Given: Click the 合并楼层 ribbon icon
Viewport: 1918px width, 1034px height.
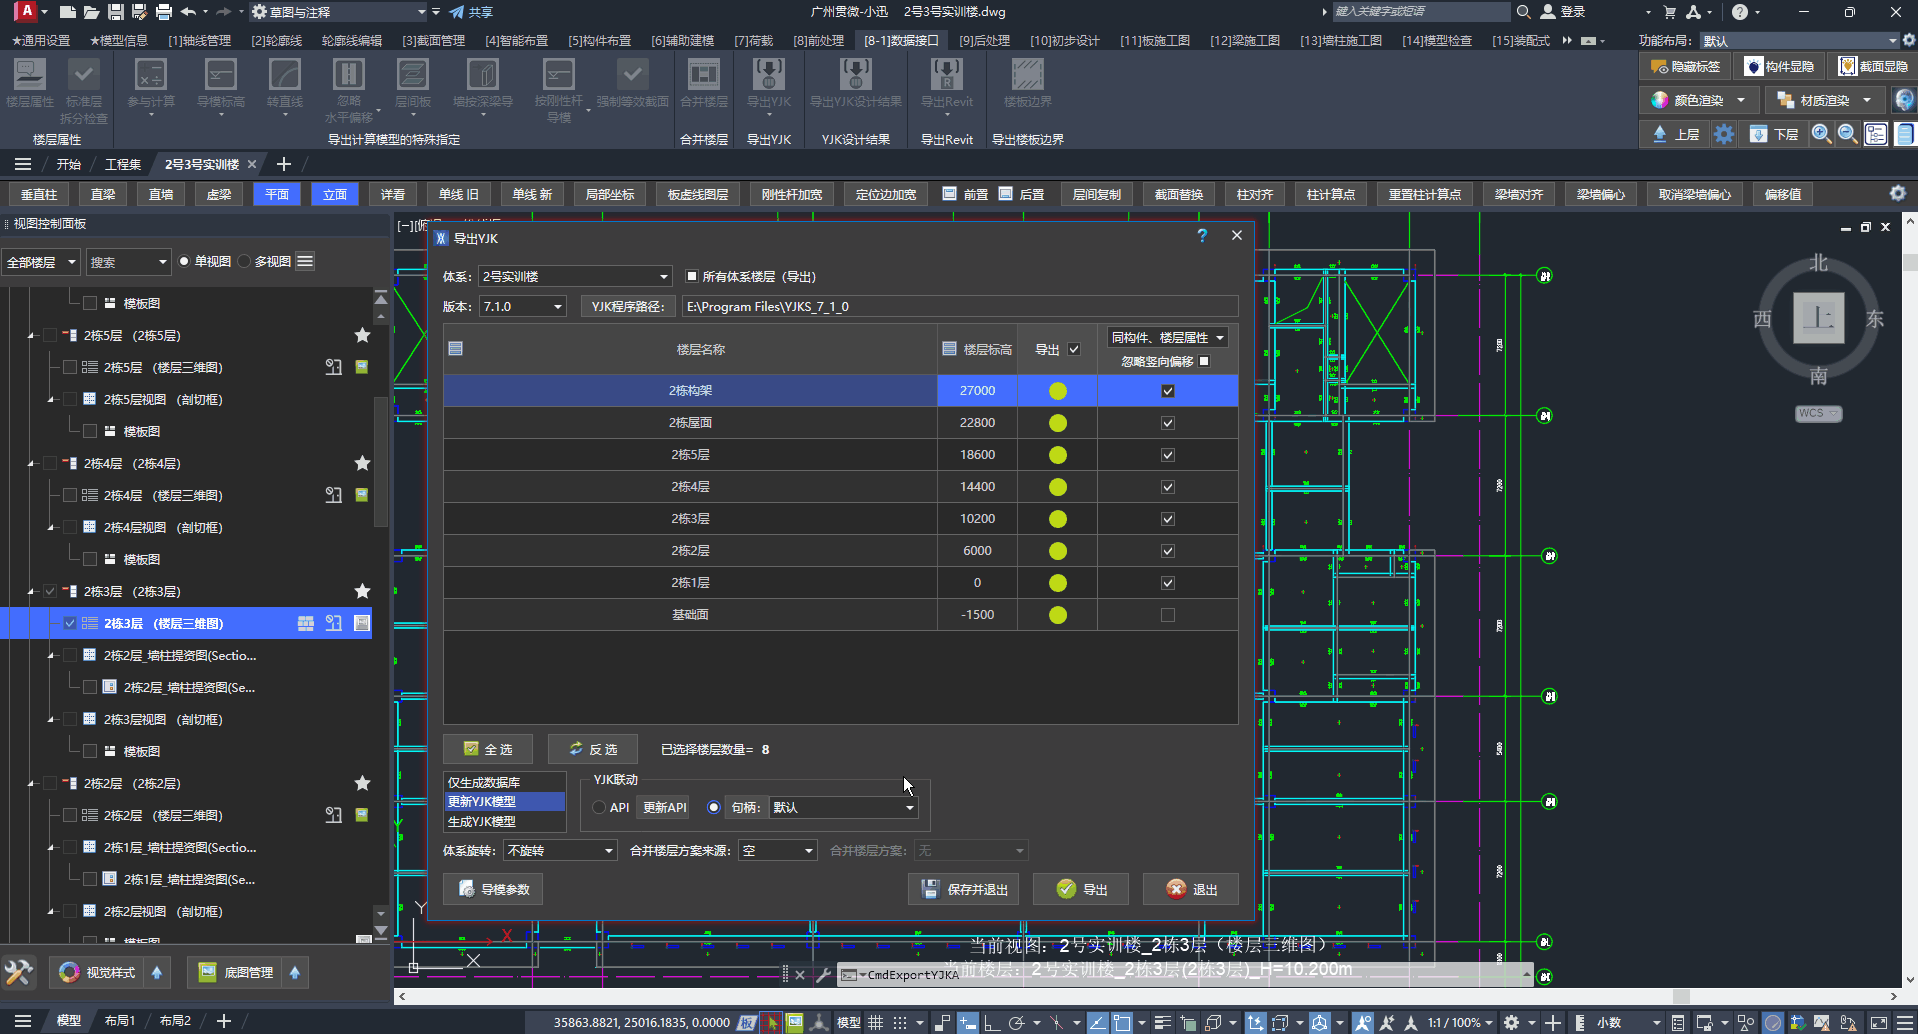Looking at the screenshot, I should [x=703, y=76].
